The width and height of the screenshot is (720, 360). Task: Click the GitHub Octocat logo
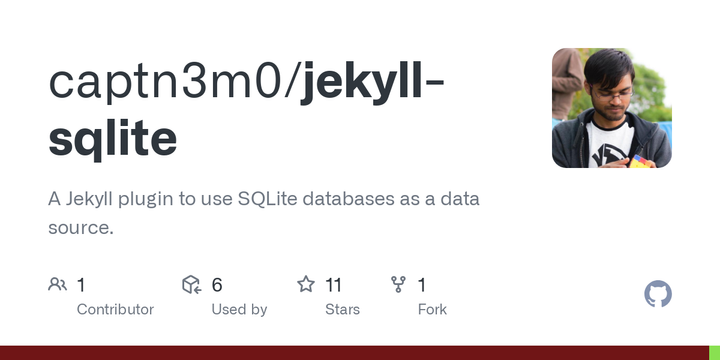pyautogui.click(x=658, y=294)
